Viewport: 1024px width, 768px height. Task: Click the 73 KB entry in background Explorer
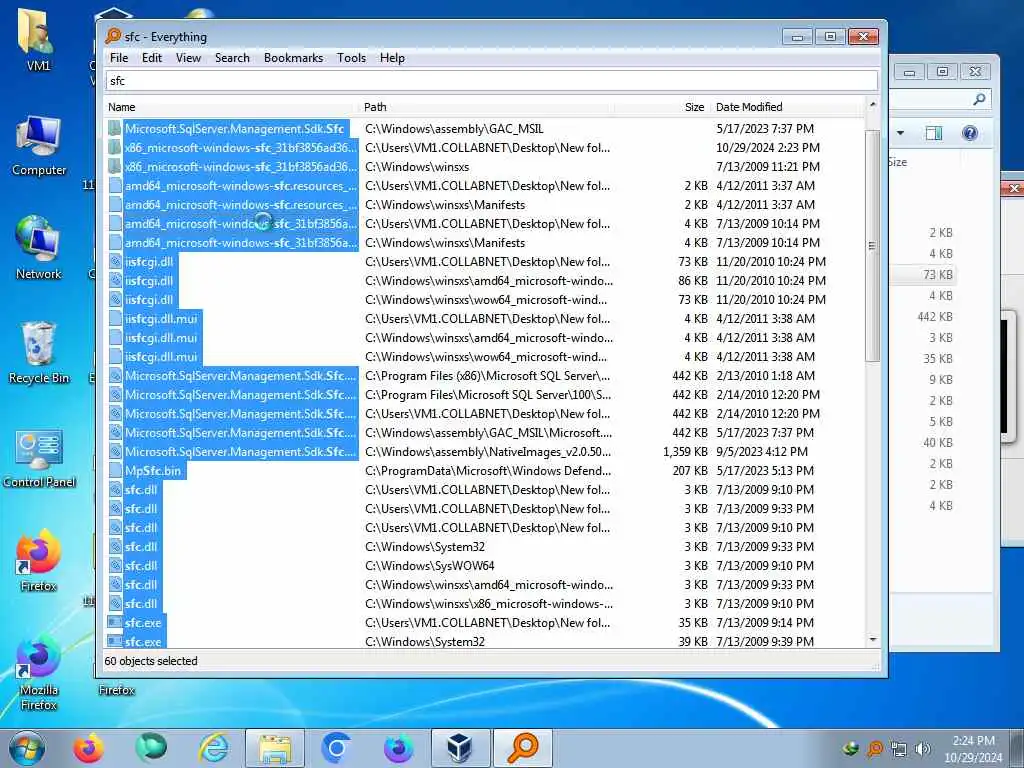[x=937, y=275]
